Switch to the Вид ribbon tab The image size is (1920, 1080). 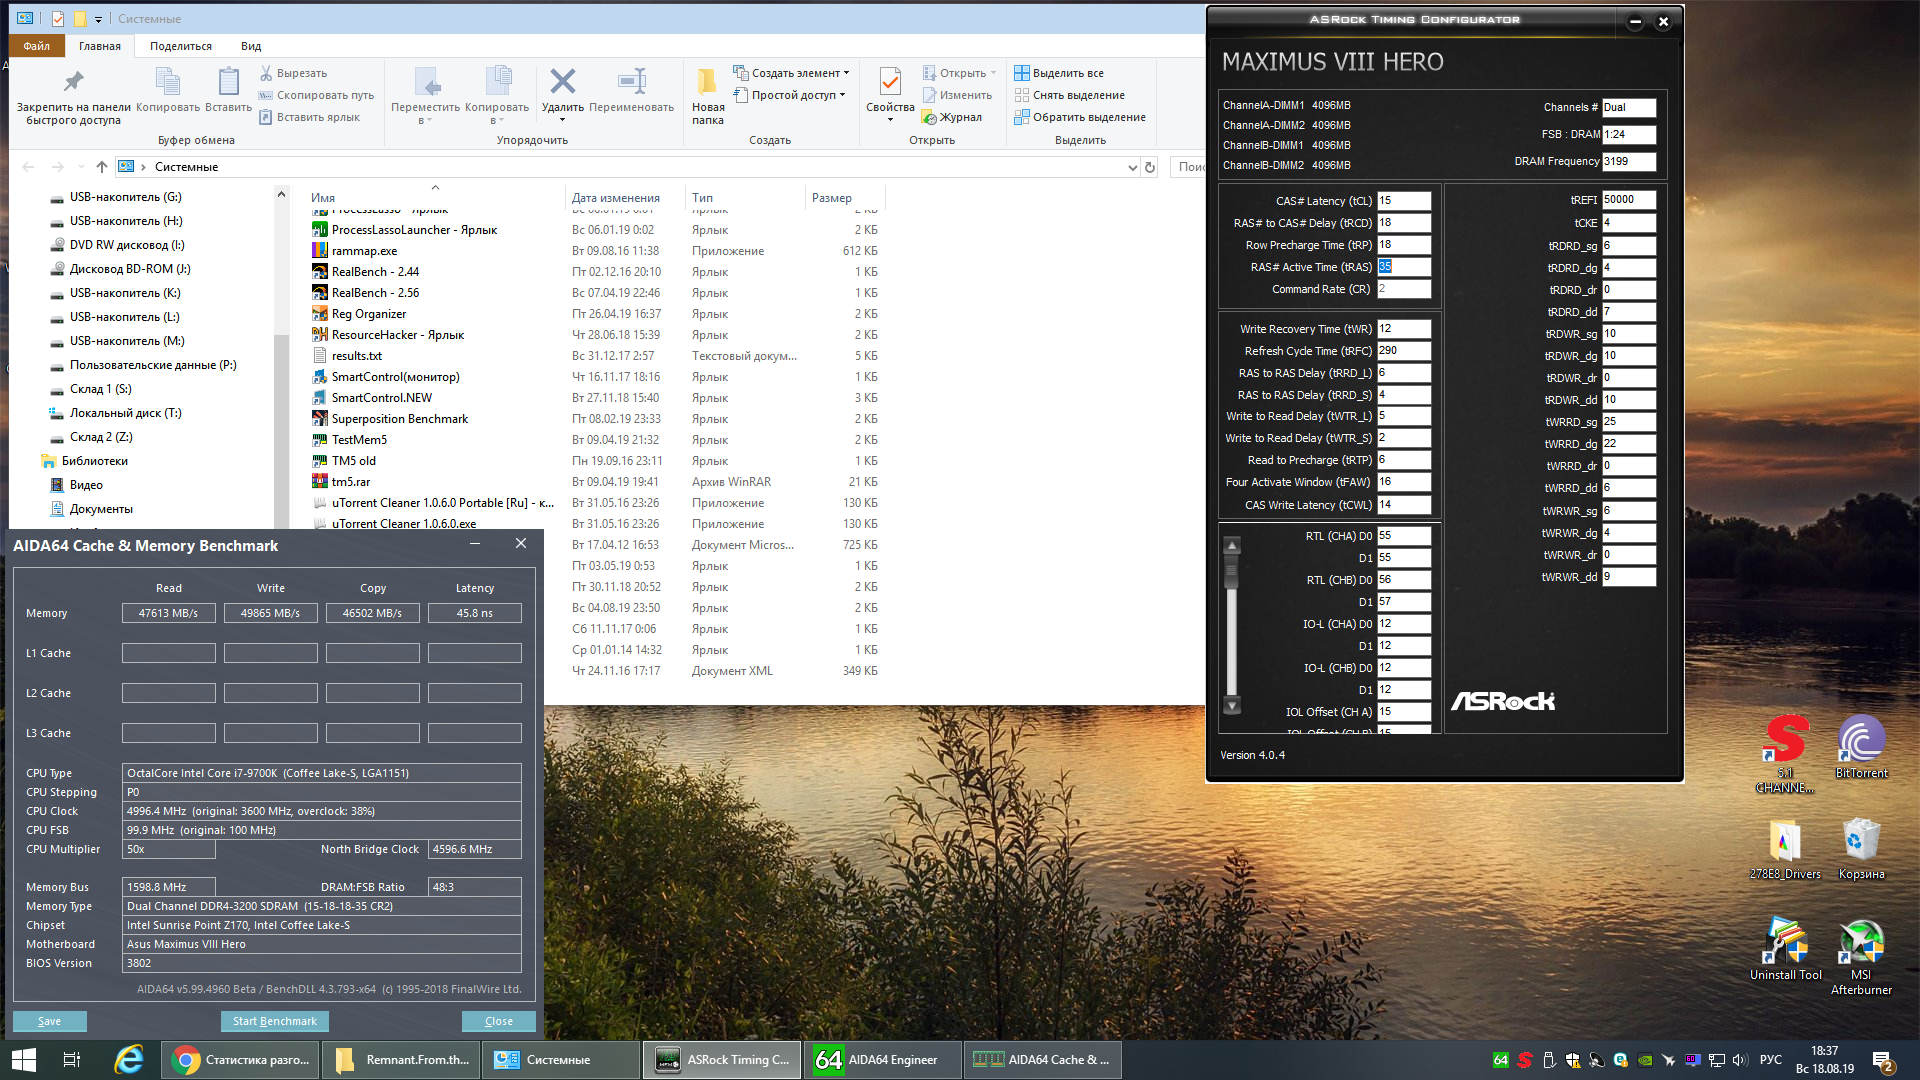click(x=251, y=46)
